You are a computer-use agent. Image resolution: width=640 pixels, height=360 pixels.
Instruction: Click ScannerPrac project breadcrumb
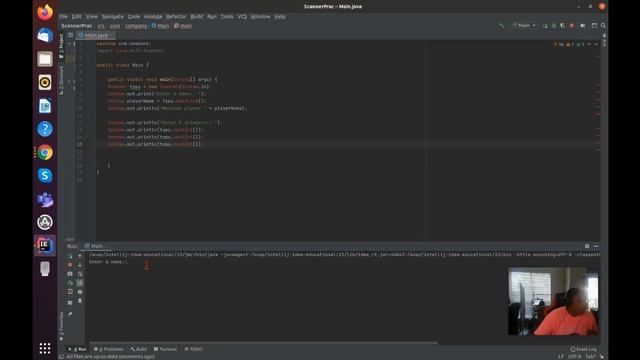76,26
